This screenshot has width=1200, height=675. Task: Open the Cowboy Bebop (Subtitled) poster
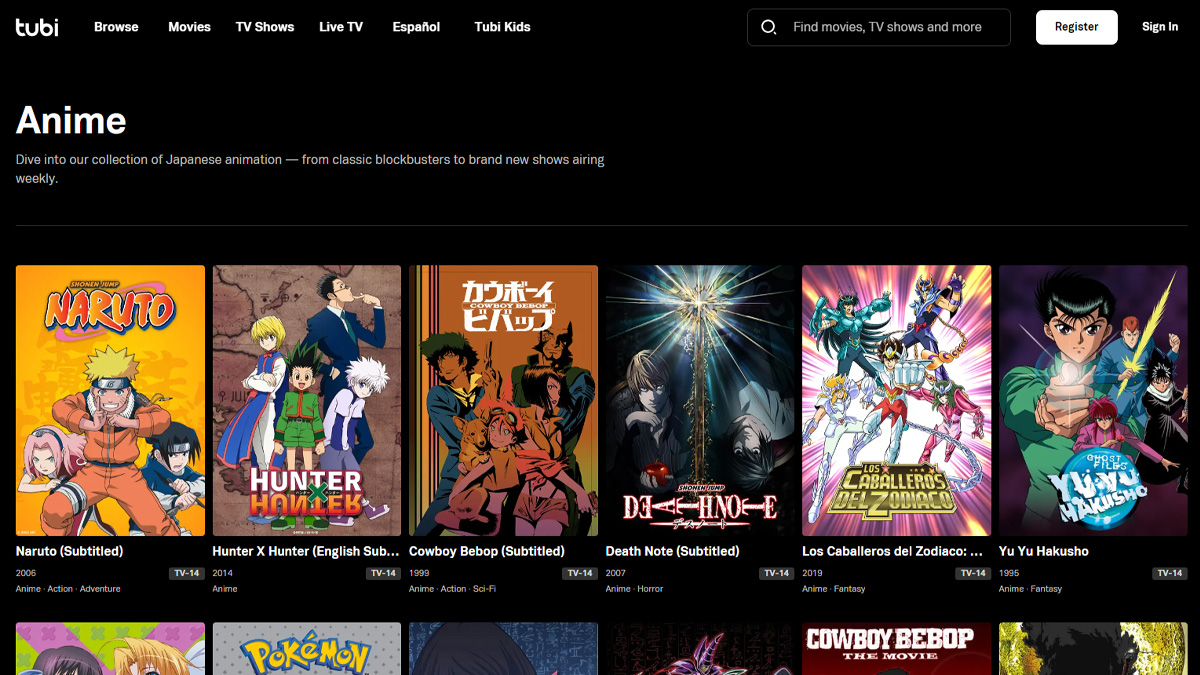503,400
